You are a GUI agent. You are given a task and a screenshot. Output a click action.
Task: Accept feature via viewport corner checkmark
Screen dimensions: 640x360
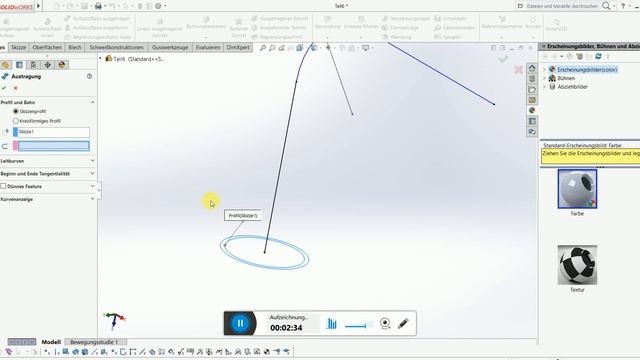[x=503, y=59]
